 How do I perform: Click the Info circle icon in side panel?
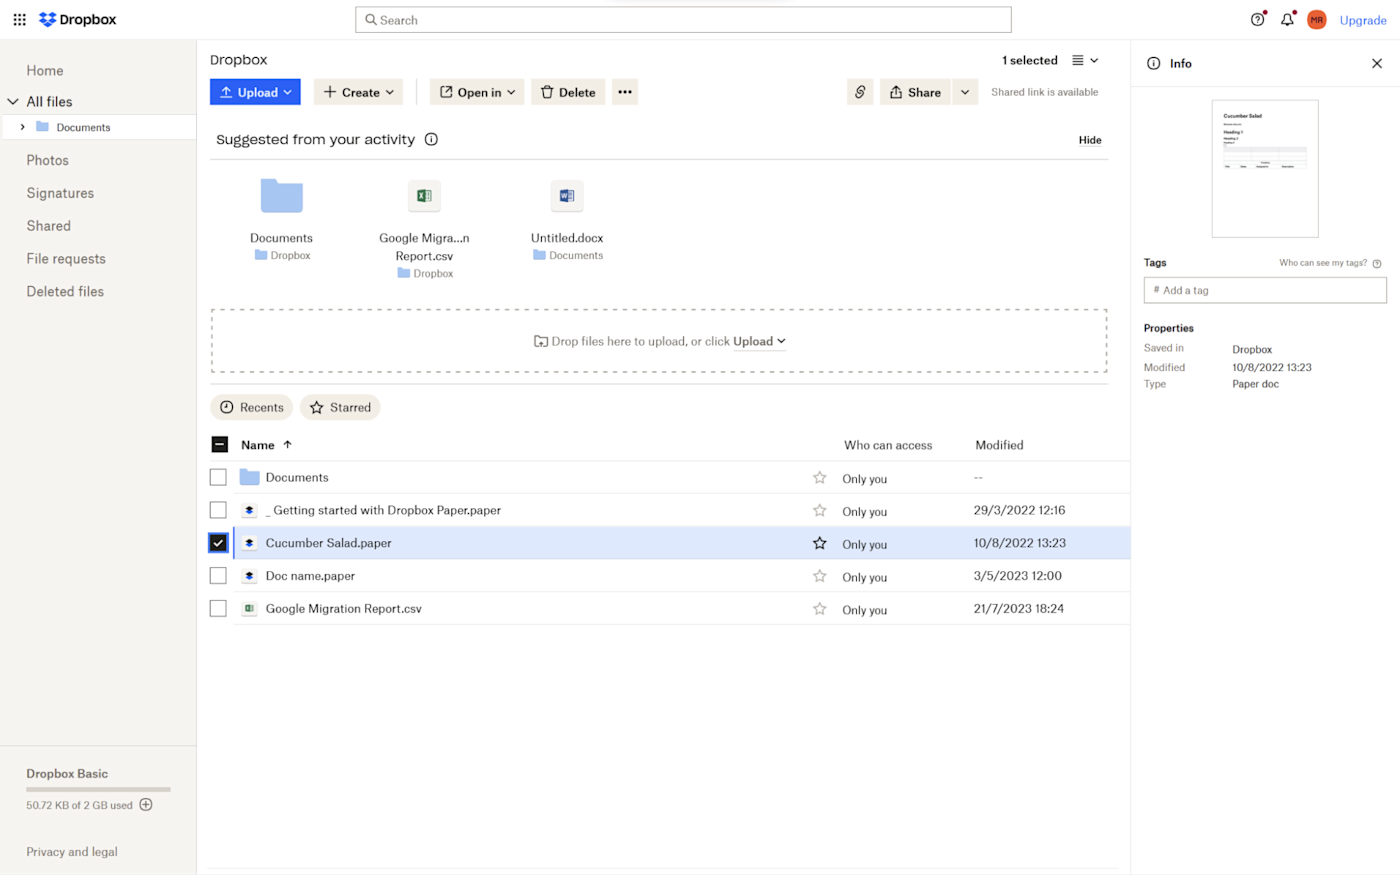click(1153, 63)
